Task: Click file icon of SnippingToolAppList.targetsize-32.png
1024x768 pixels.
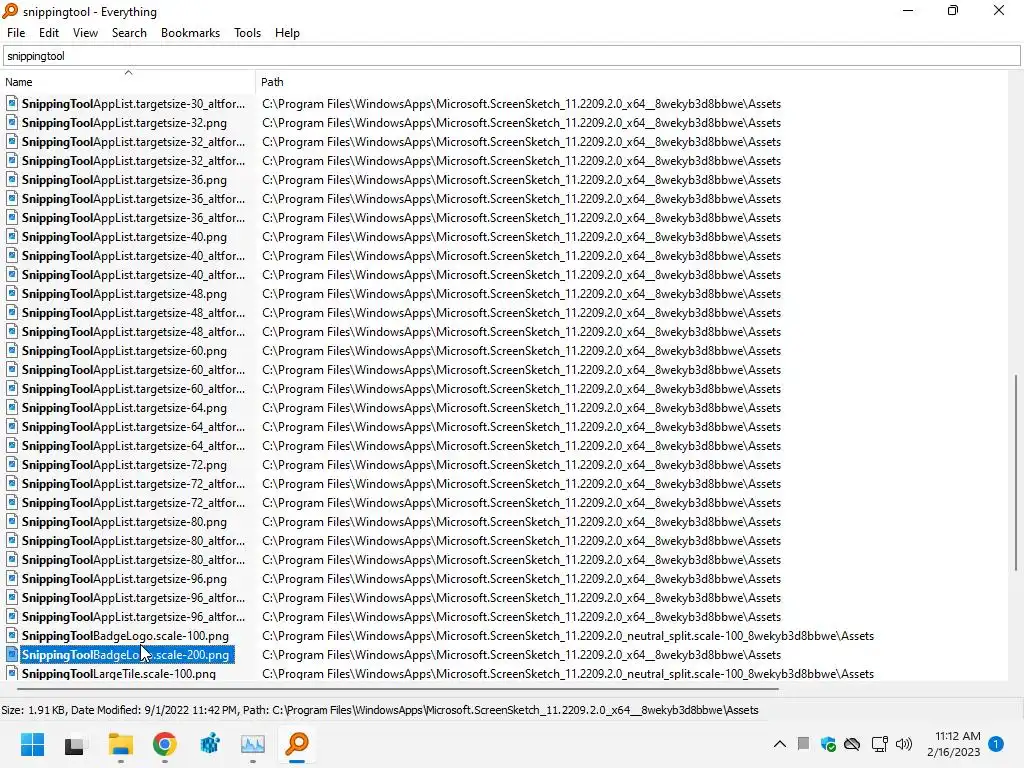Action: [x=12, y=122]
